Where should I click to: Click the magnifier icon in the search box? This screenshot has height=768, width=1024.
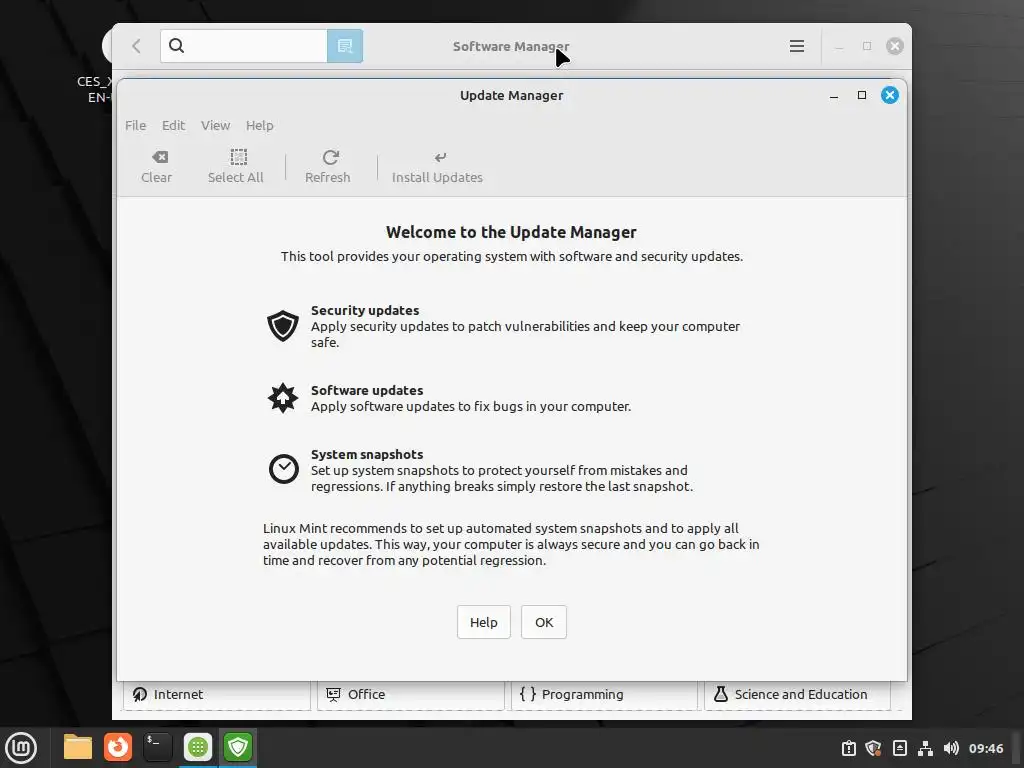click(176, 46)
